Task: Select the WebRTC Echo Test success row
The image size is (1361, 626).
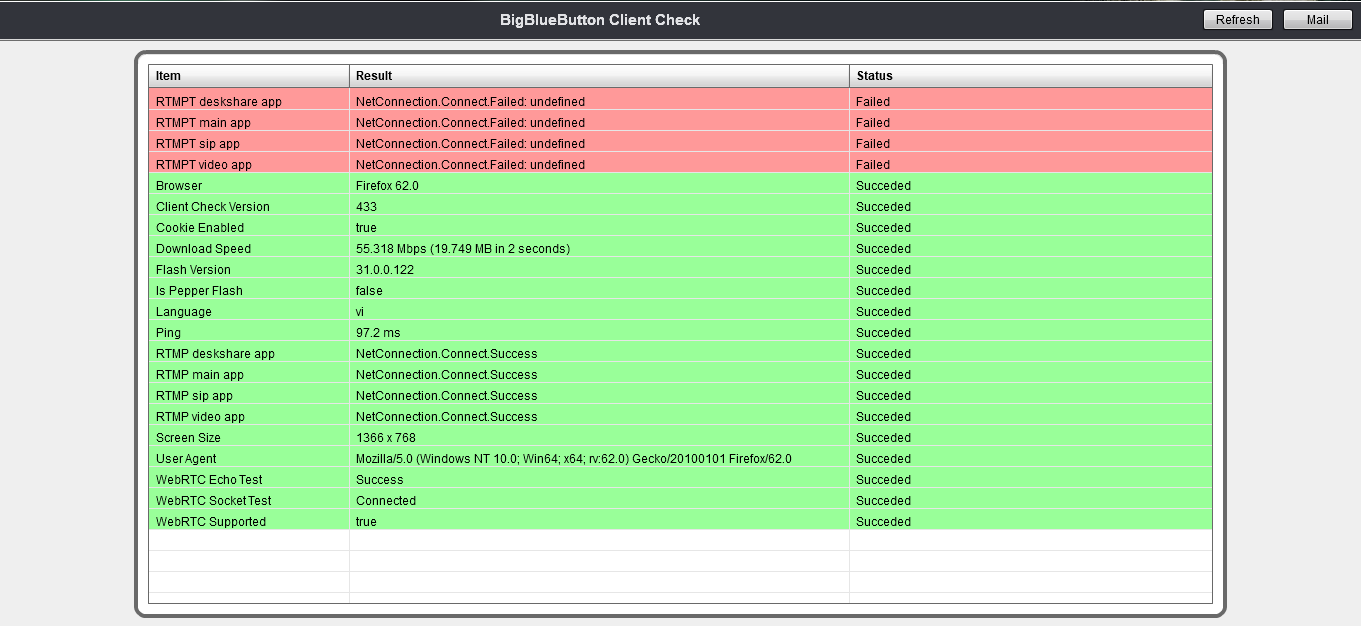Action: point(379,479)
